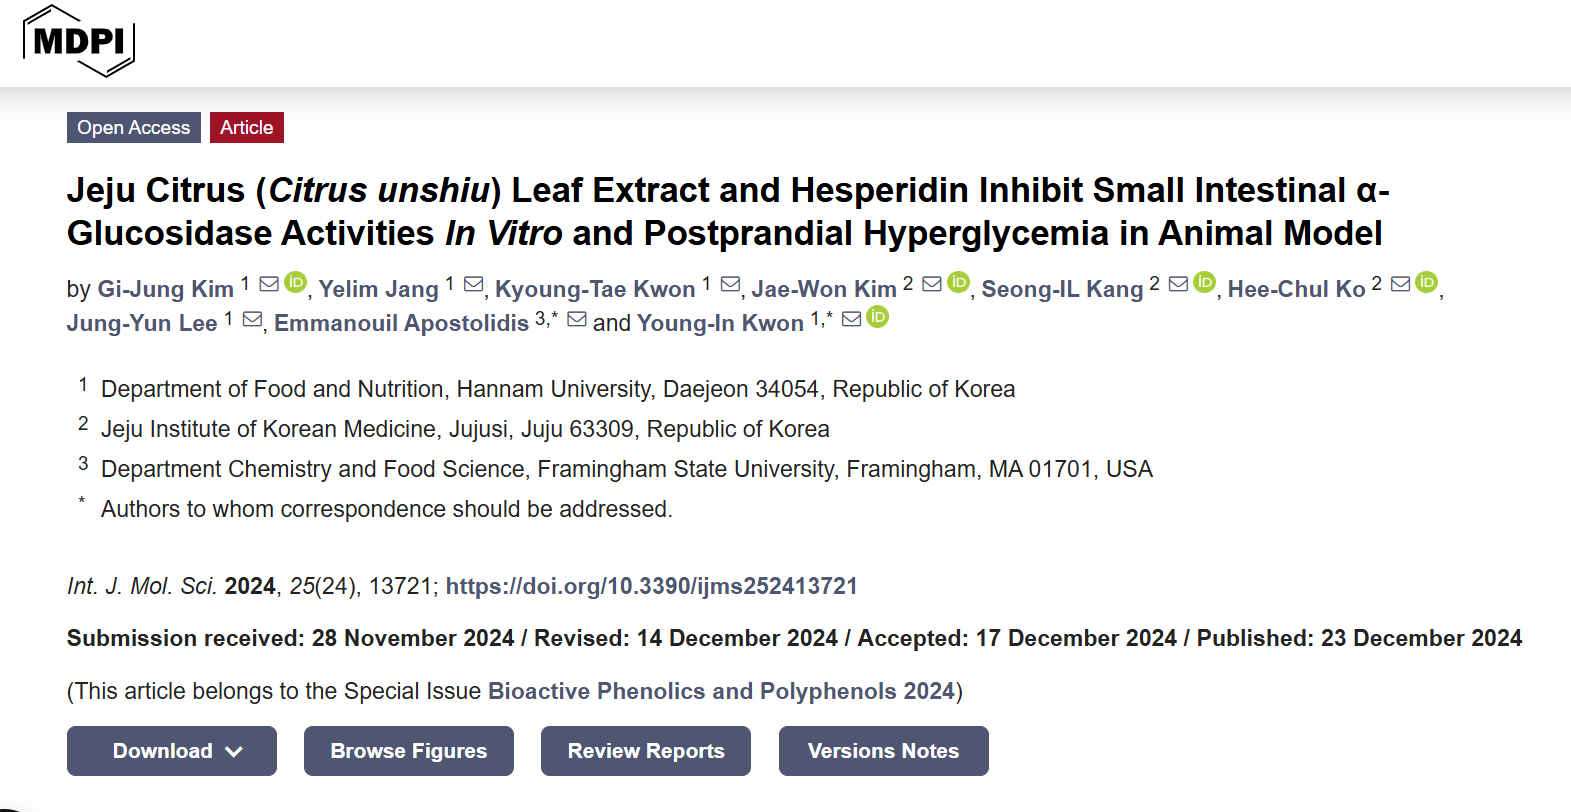The height and width of the screenshot is (812, 1571).
Task: Click Kyoung-Tae Kwon's email envelope icon
Action: [x=731, y=285]
